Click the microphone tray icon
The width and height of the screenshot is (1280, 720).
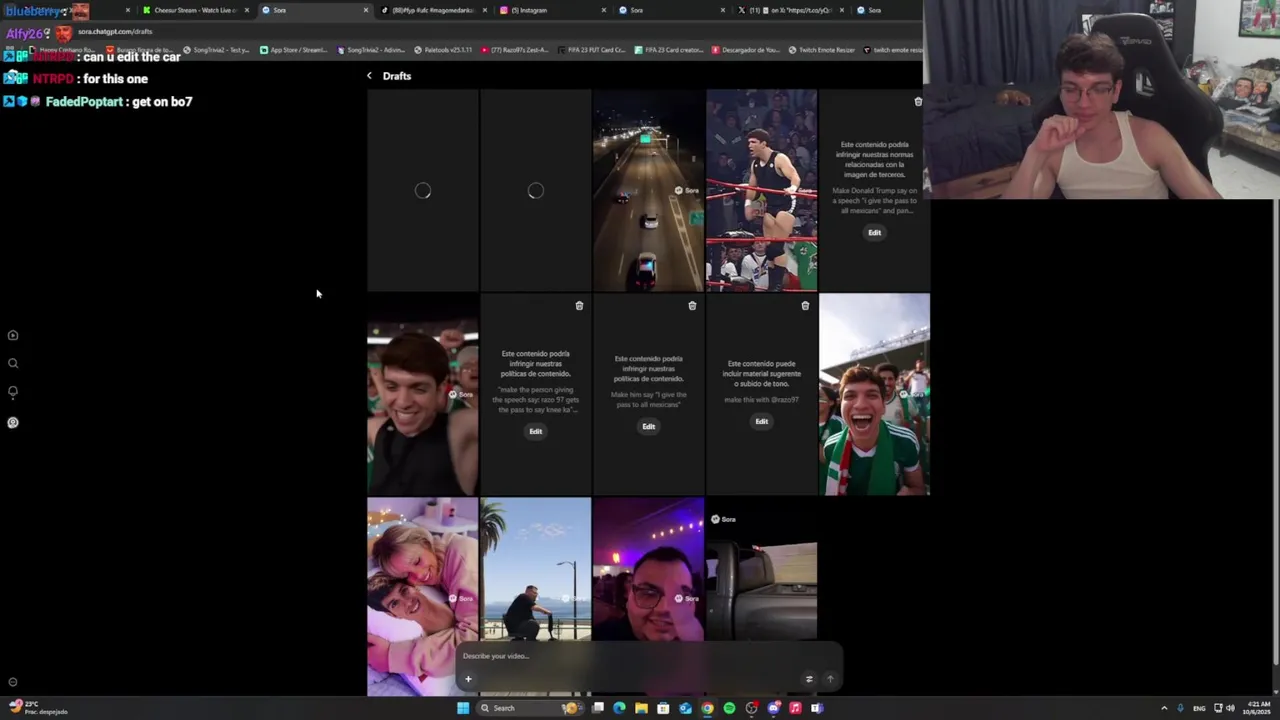point(1180,709)
